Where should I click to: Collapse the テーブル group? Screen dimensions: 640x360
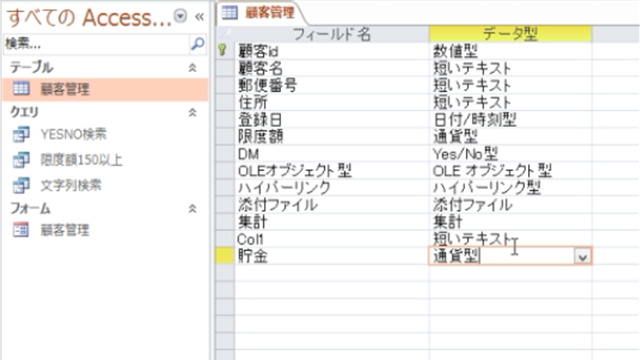pyautogui.click(x=192, y=68)
